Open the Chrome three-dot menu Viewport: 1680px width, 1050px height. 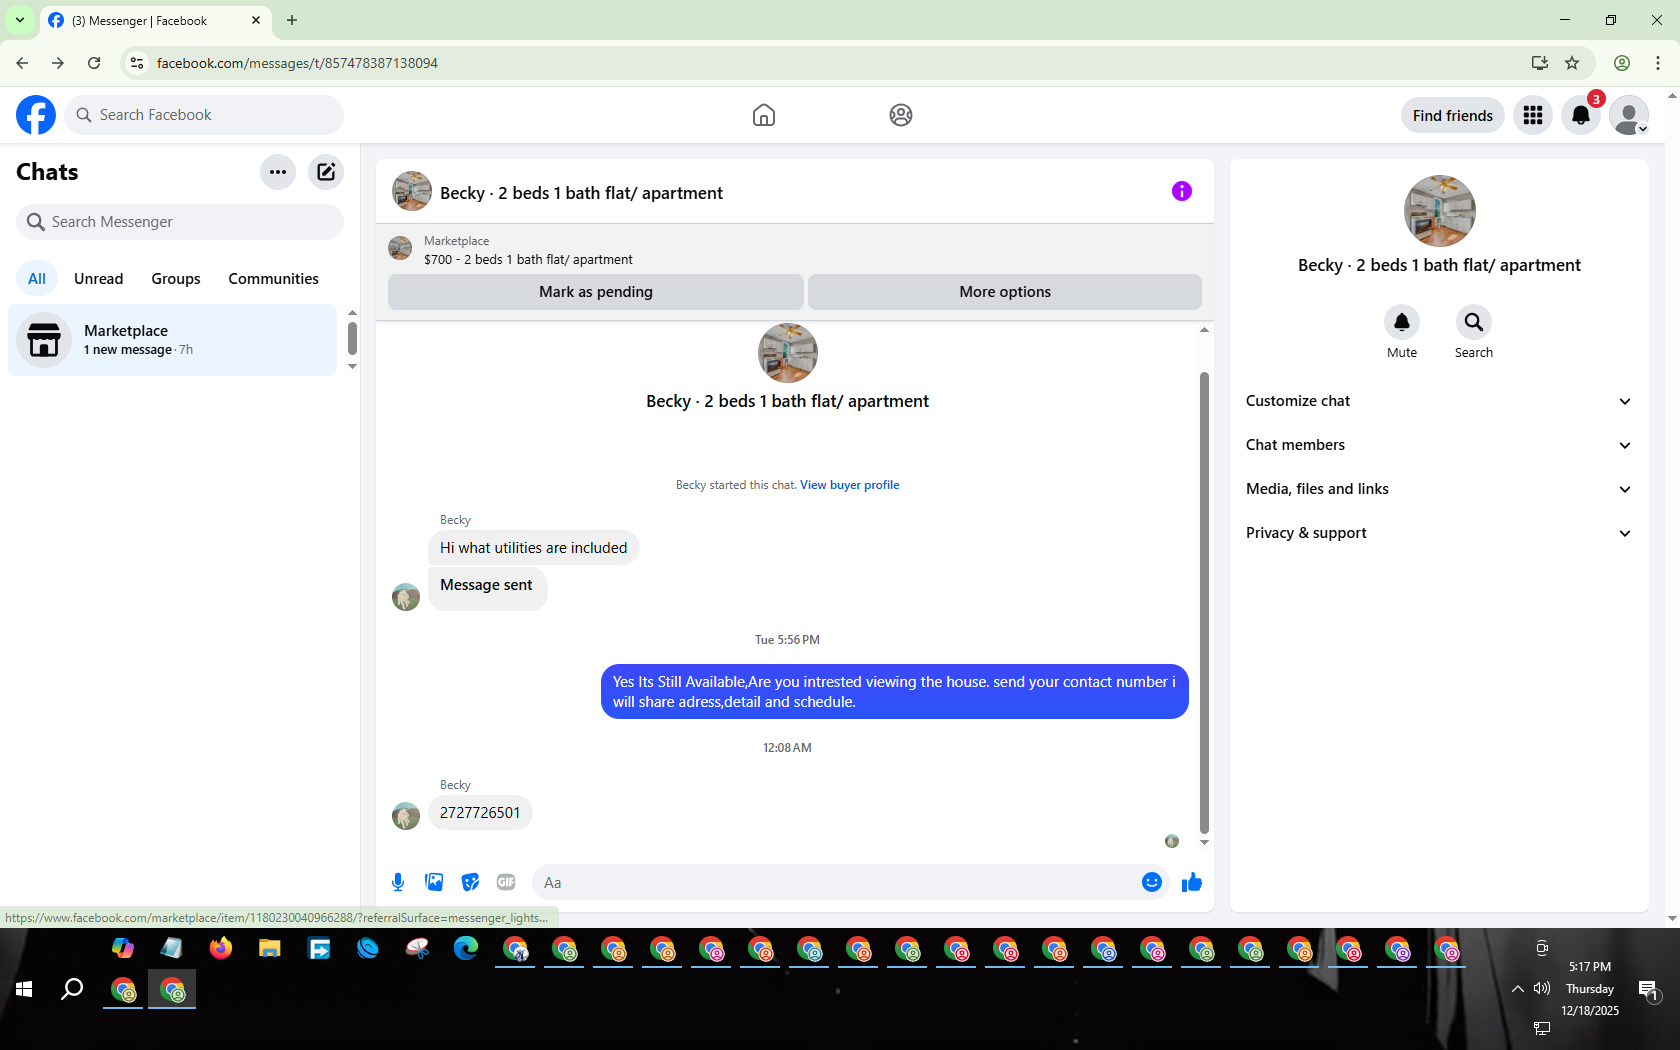click(1658, 63)
